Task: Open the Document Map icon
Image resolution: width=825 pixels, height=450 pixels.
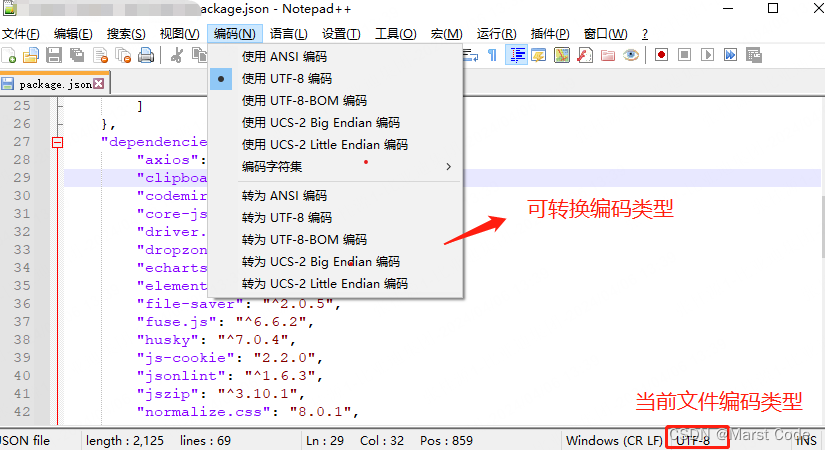Action: [x=562, y=55]
